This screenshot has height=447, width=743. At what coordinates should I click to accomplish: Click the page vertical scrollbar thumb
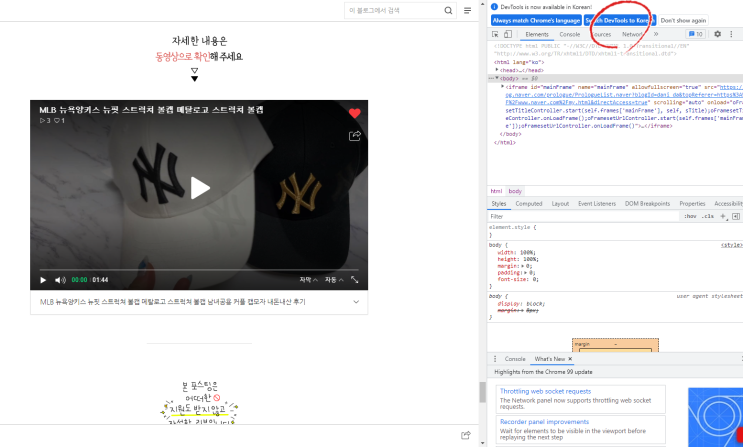click(x=482, y=392)
